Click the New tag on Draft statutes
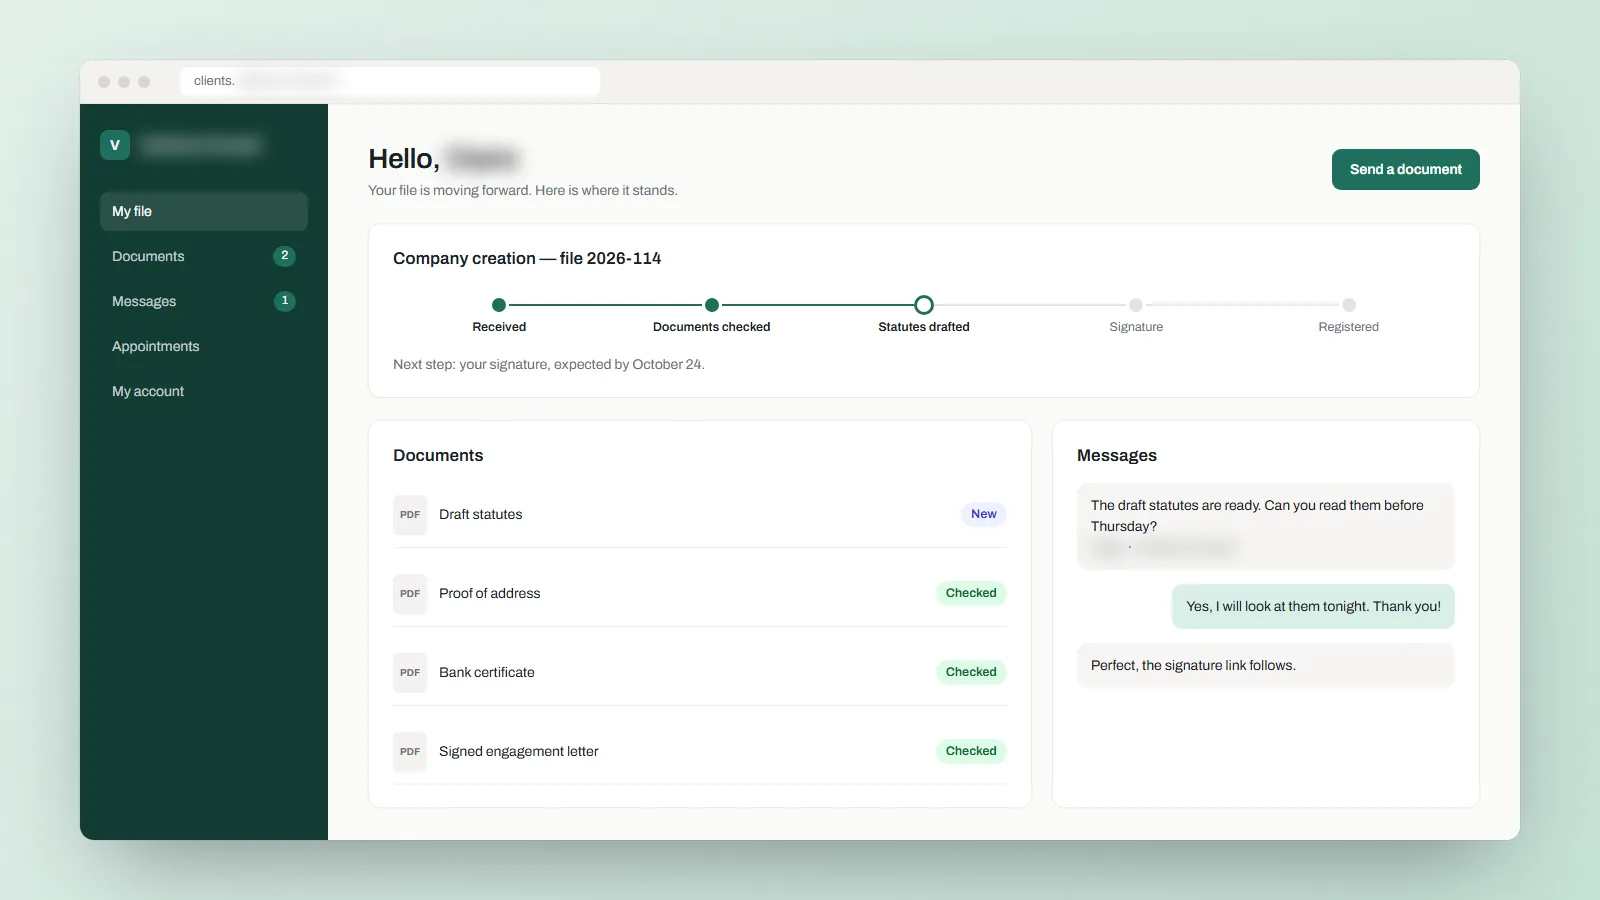Image resolution: width=1600 pixels, height=900 pixels. pyautogui.click(x=984, y=514)
